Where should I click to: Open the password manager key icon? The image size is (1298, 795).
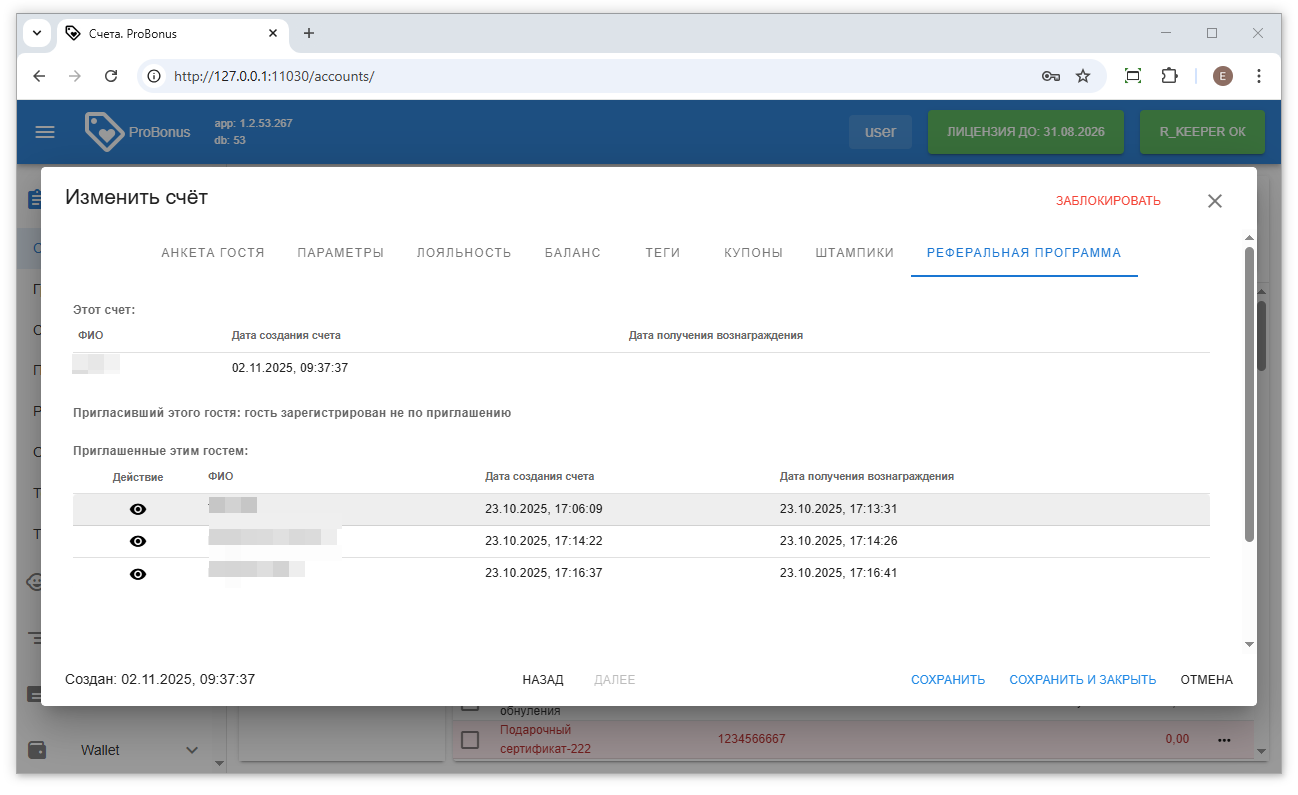[x=1050, y=76]
